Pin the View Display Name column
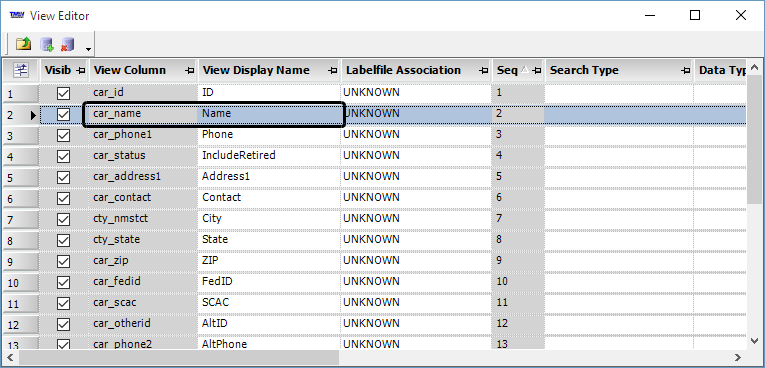This screenshot has width=765, height=368. click(x=332, y=71)
